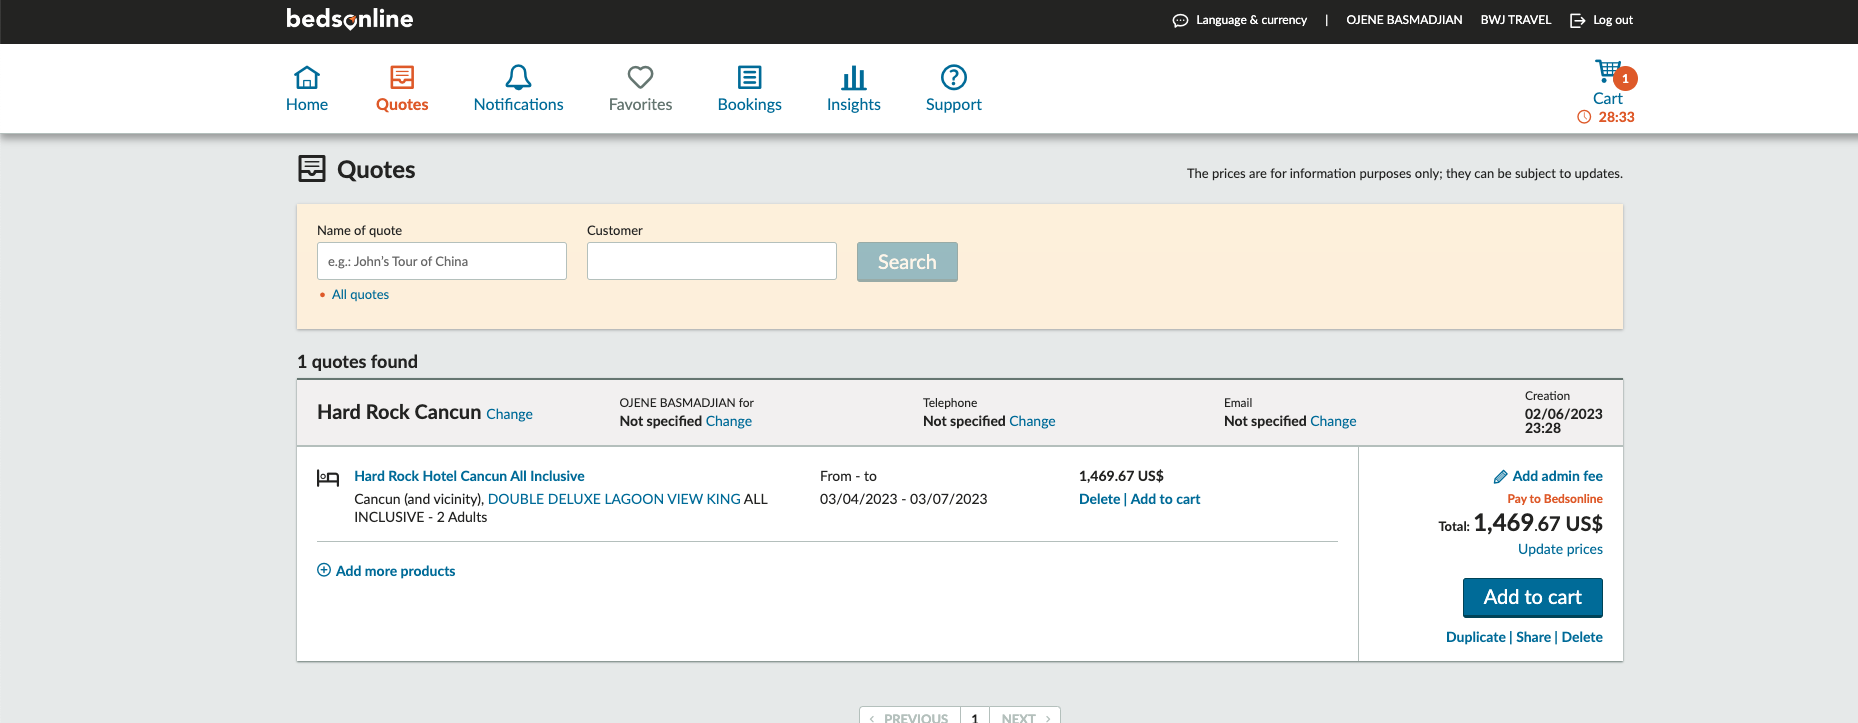Open DOUBLE DELUXE LAGOON VIEW KING room link
1858x723 pixels.
point(614,499)
